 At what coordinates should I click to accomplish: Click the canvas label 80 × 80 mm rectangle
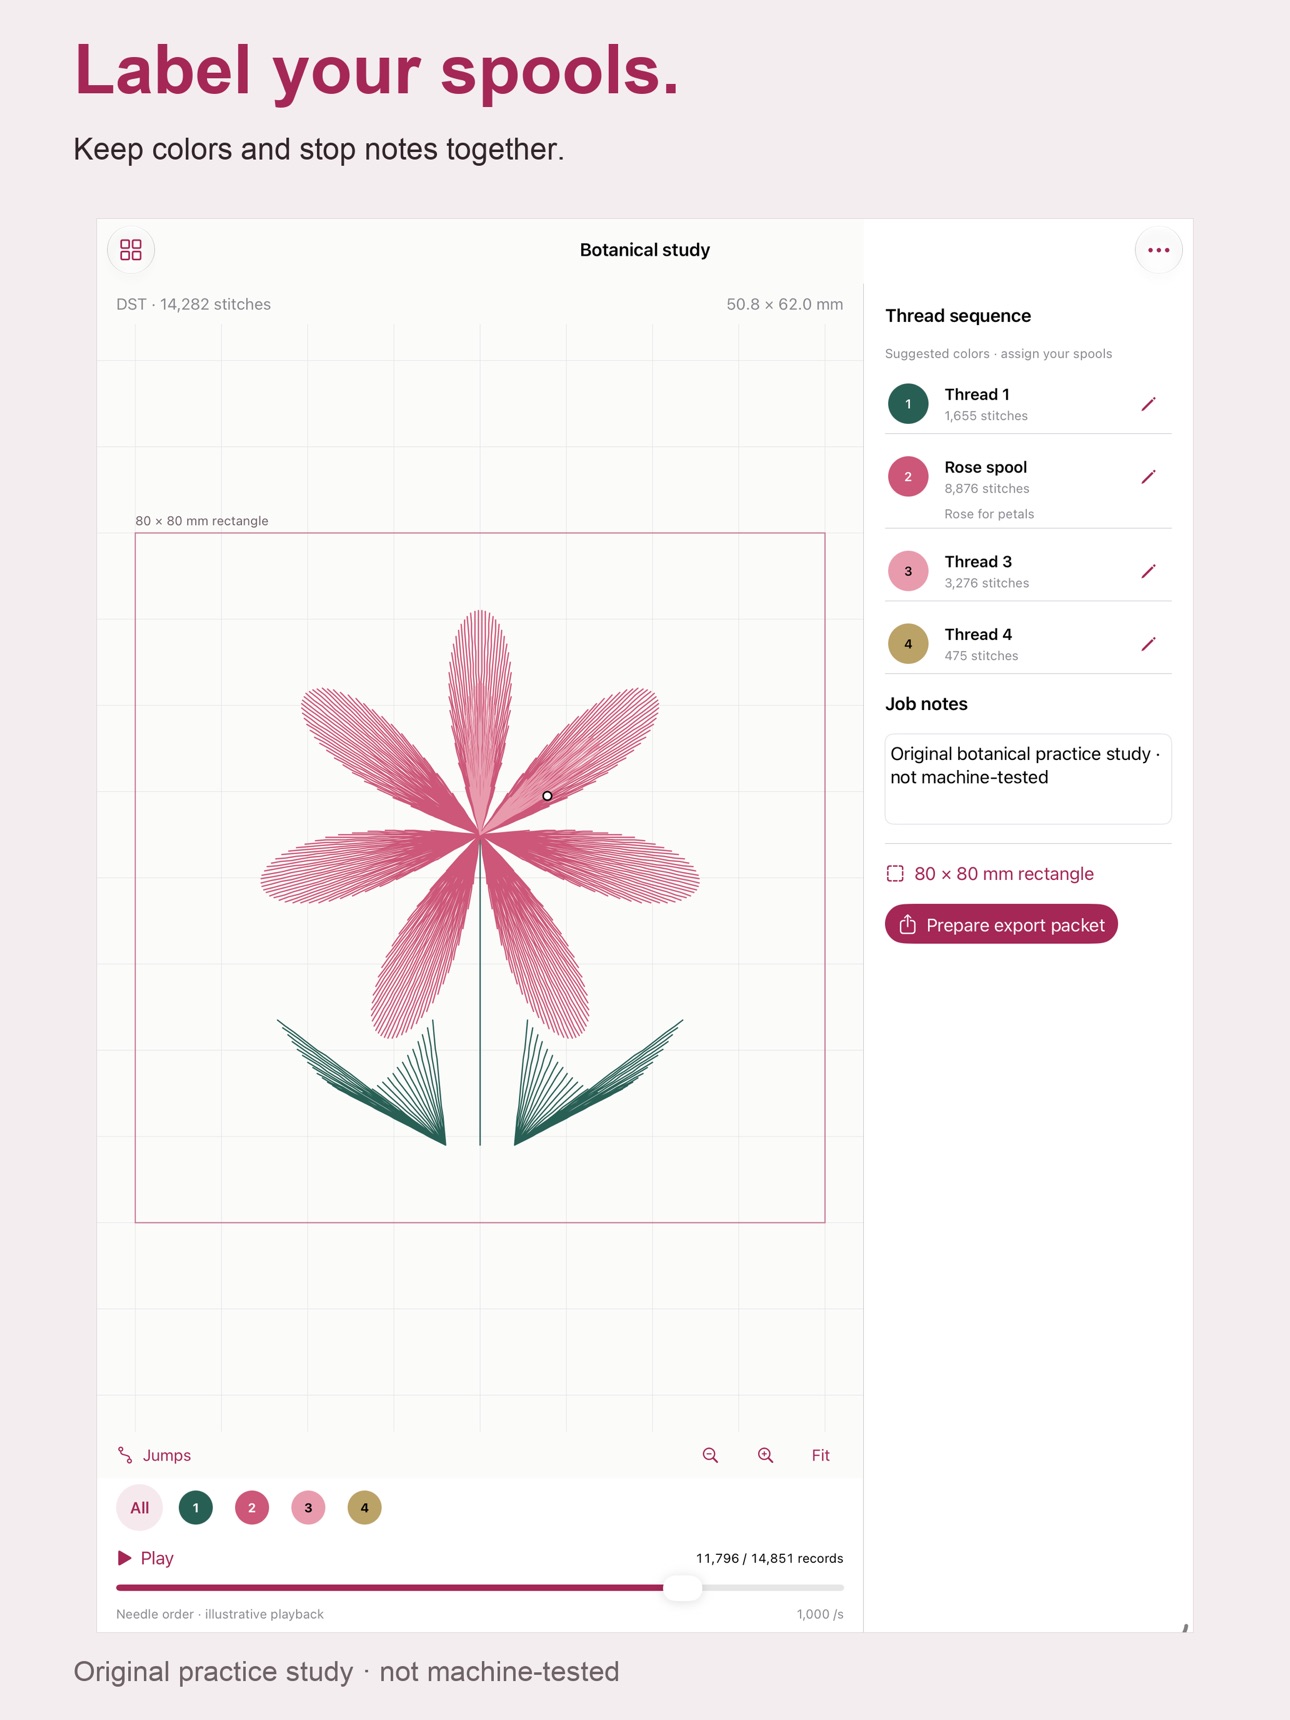click(202, 521)
